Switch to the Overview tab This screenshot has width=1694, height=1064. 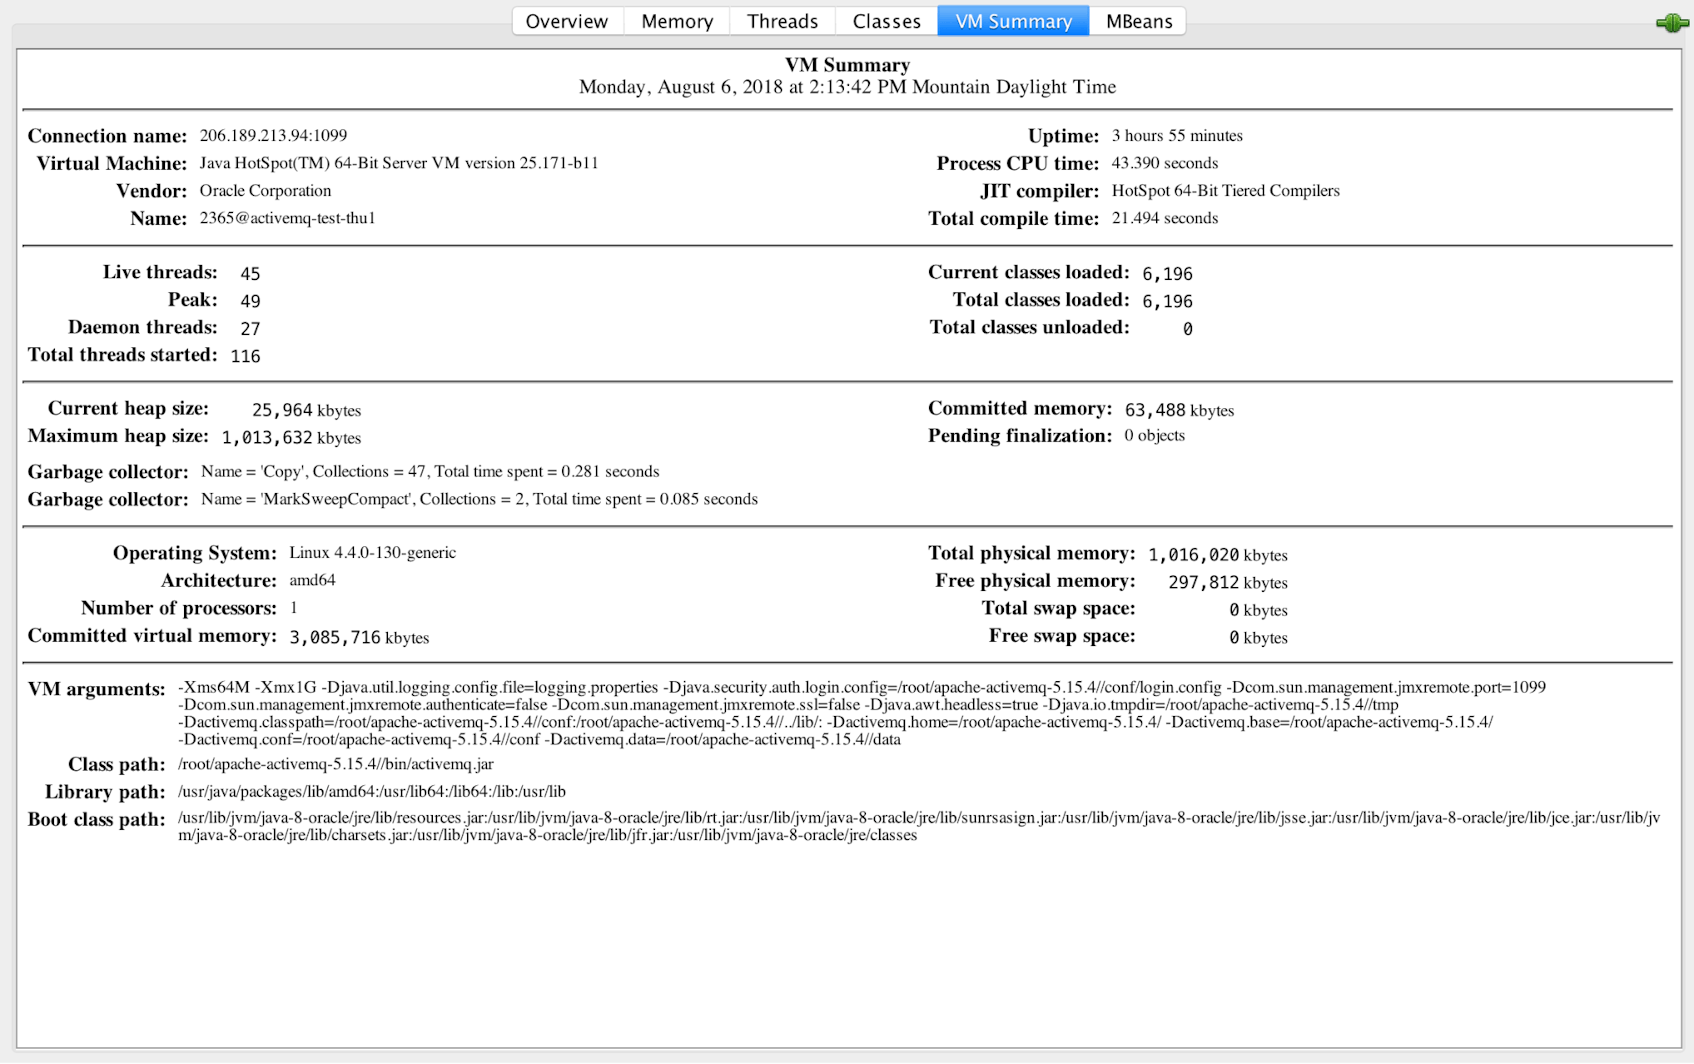(566, 20)
